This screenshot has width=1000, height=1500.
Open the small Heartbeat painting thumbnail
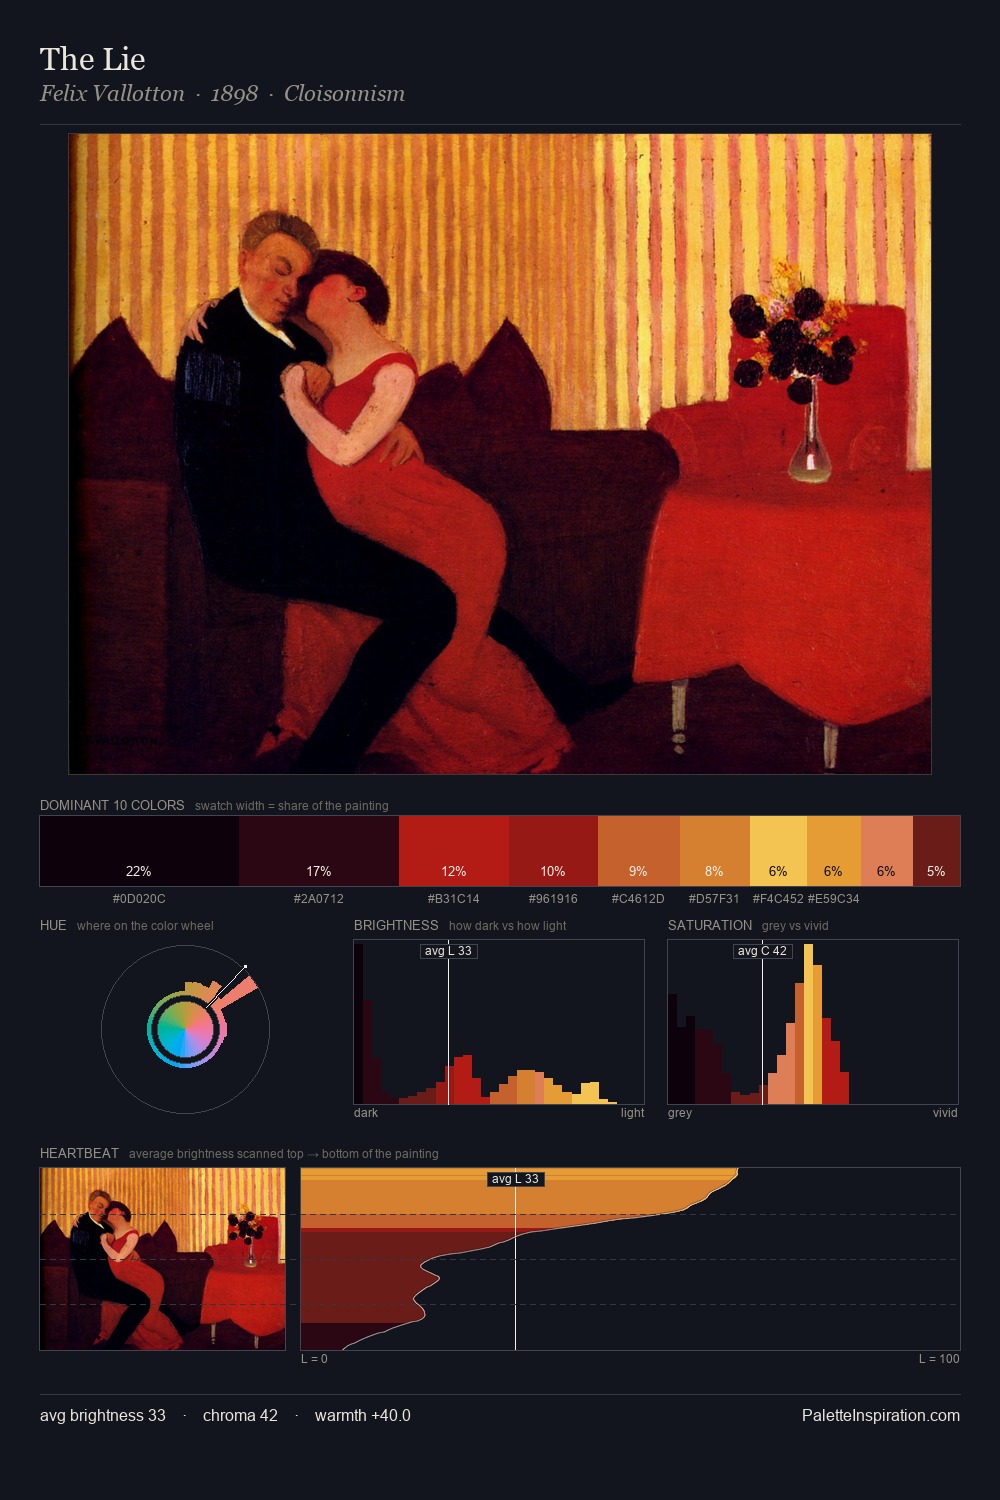[x=163, y=1259]
